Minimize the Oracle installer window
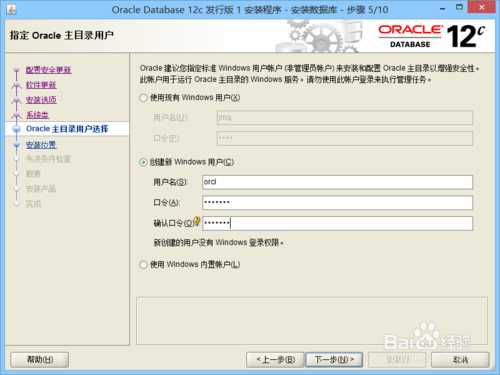 click(x=442, y=8)
